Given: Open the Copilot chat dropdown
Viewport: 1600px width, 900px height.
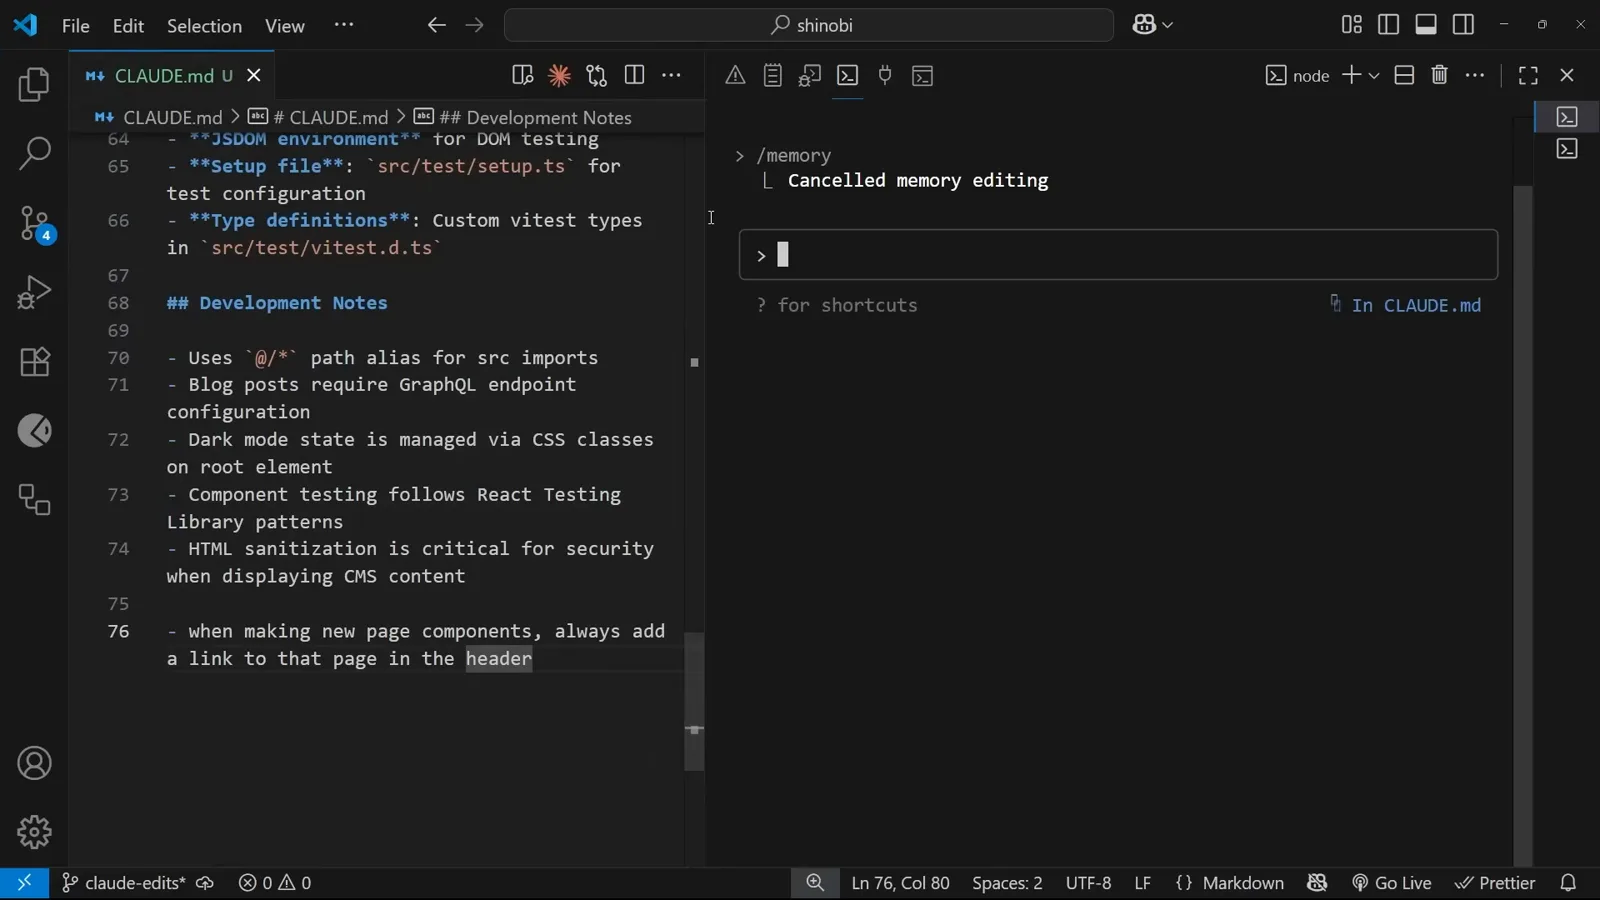Looking at the screenshot, I should pos(1153,25).
